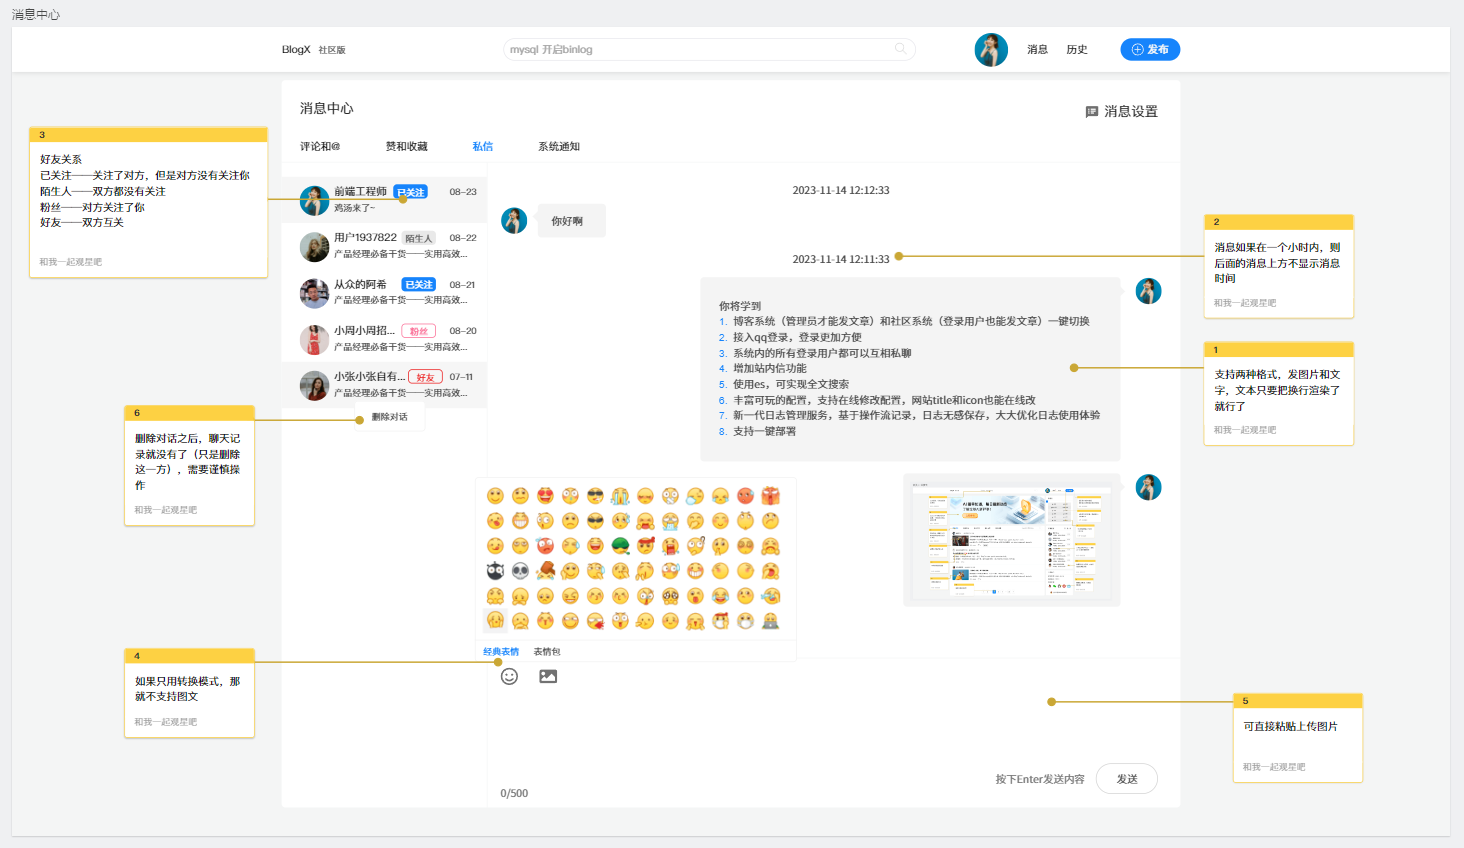The image size is (1464, 848).
Task: Open the 系统通知 tab
Action: click(559, 147)
